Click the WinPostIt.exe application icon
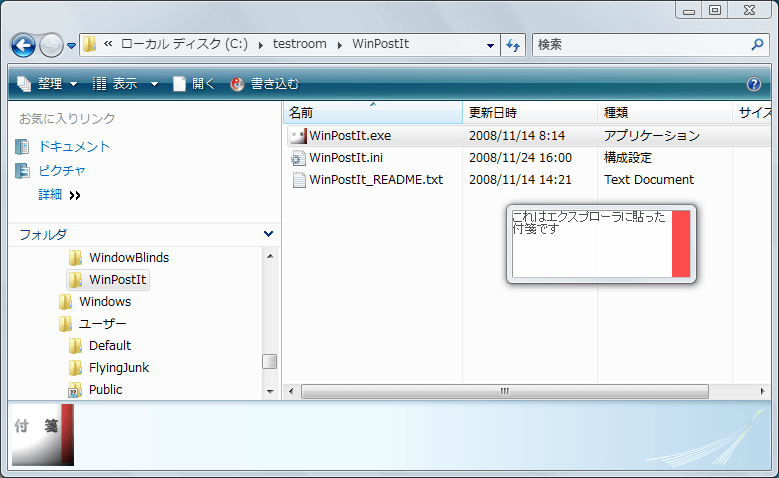 (x=299, y=136)
